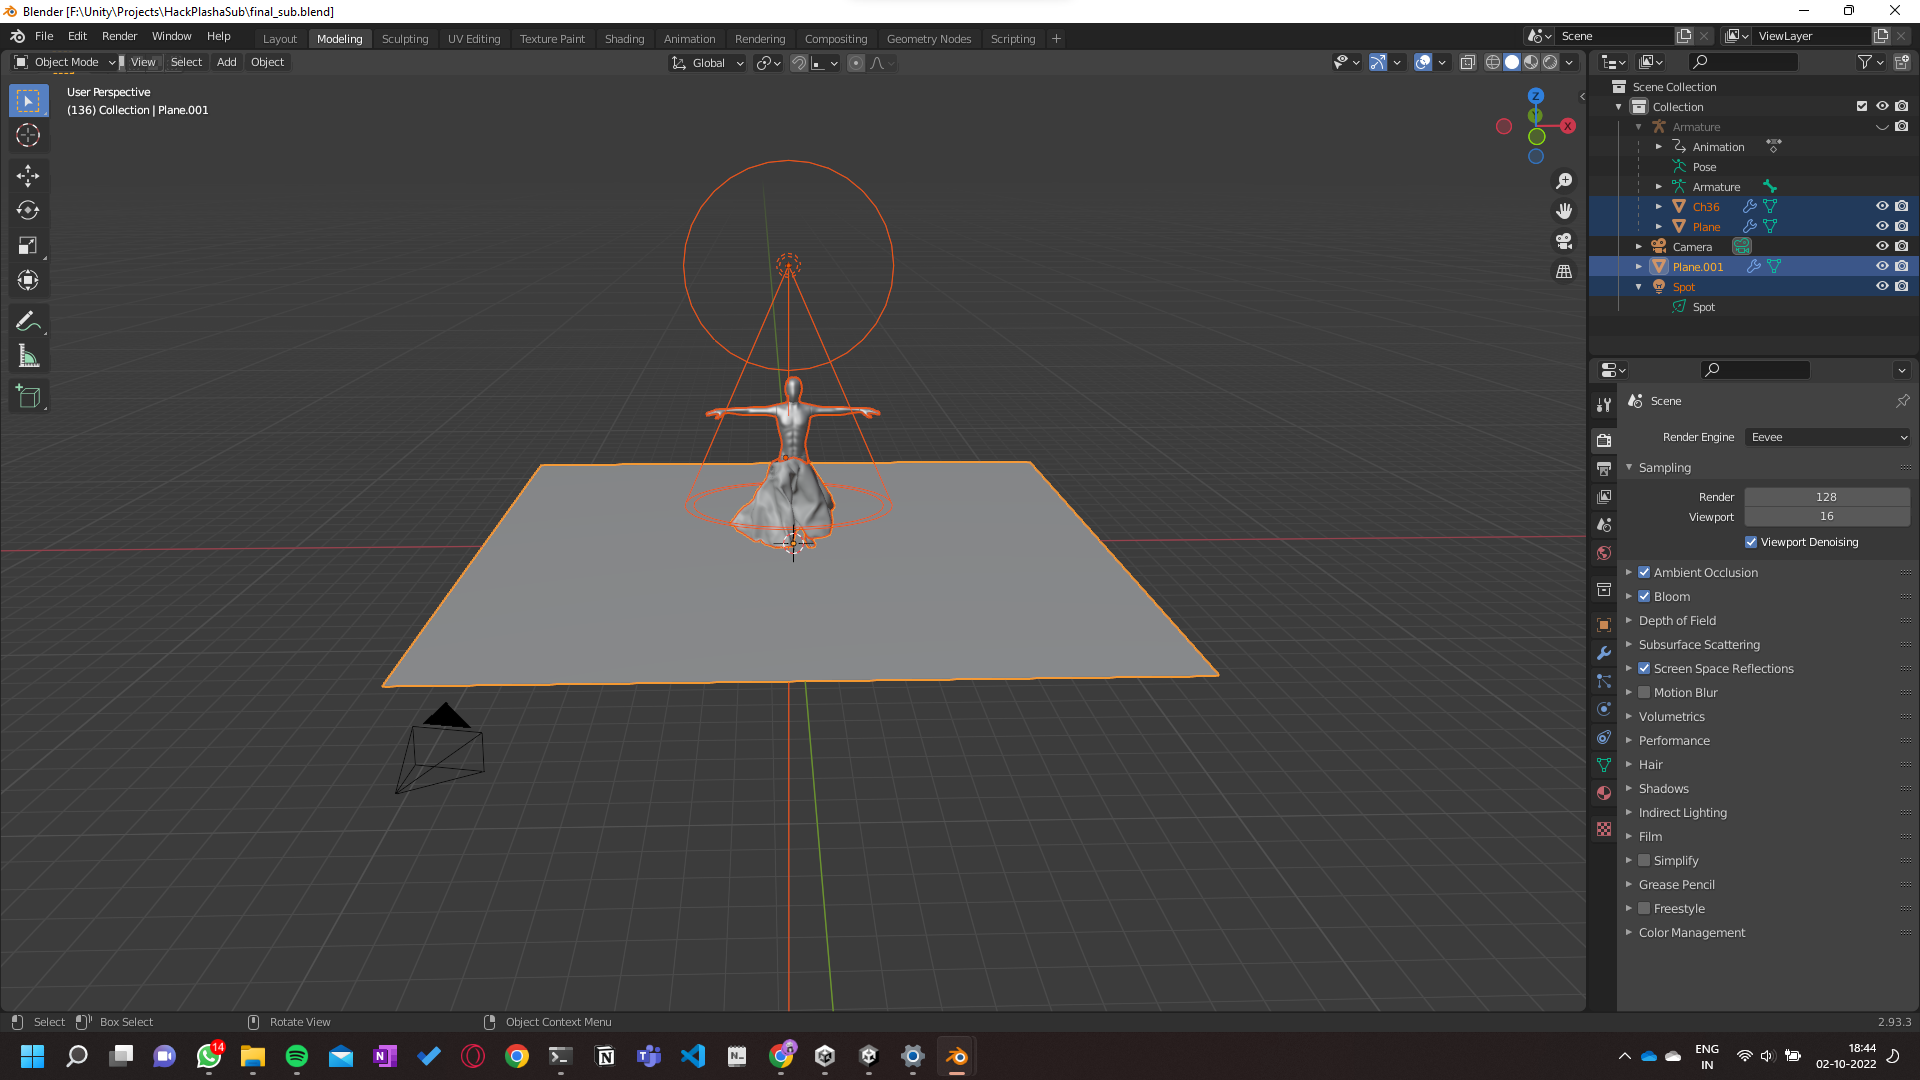
Task: Open the Modifier properties wrench tab
Action: click(x=1604, y=653)
